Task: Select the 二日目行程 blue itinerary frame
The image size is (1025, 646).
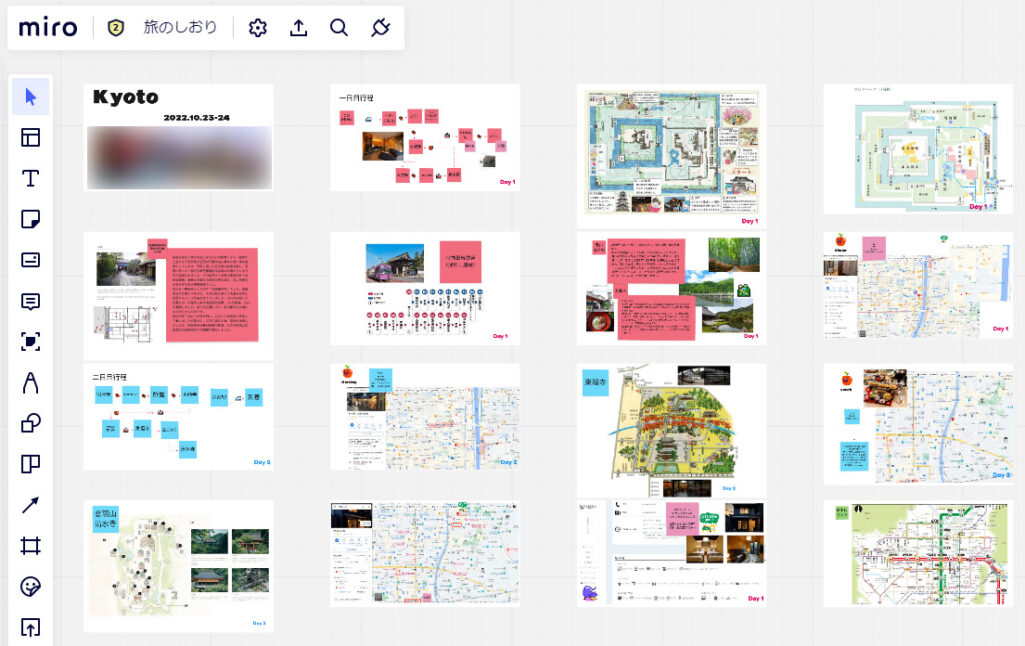Action: click(178, 417)
